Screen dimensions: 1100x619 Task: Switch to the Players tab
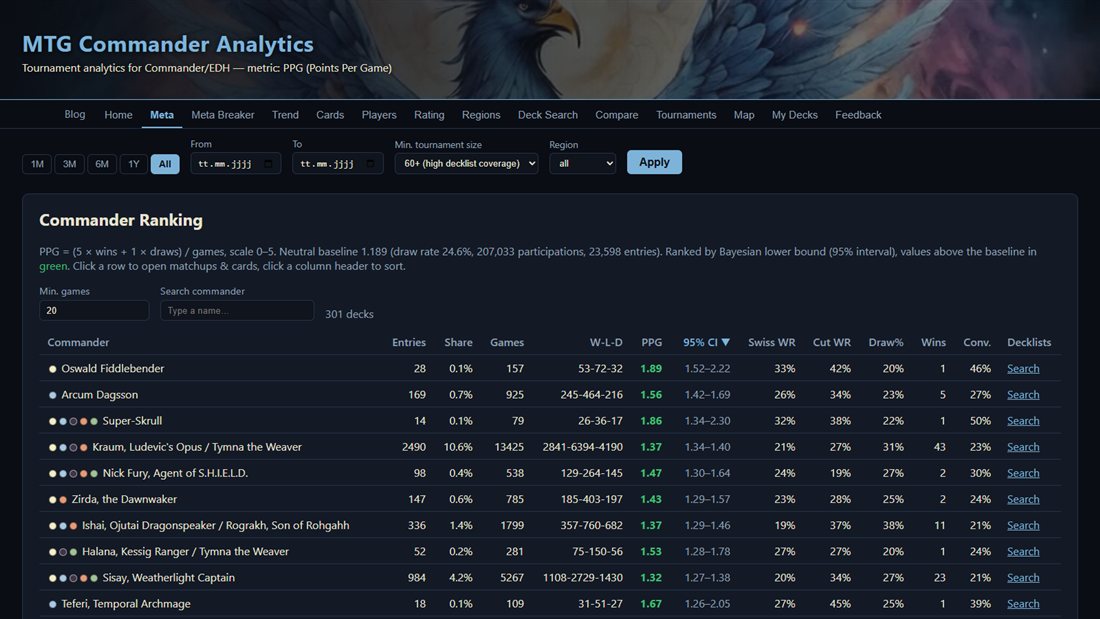[x=379, y=114]
